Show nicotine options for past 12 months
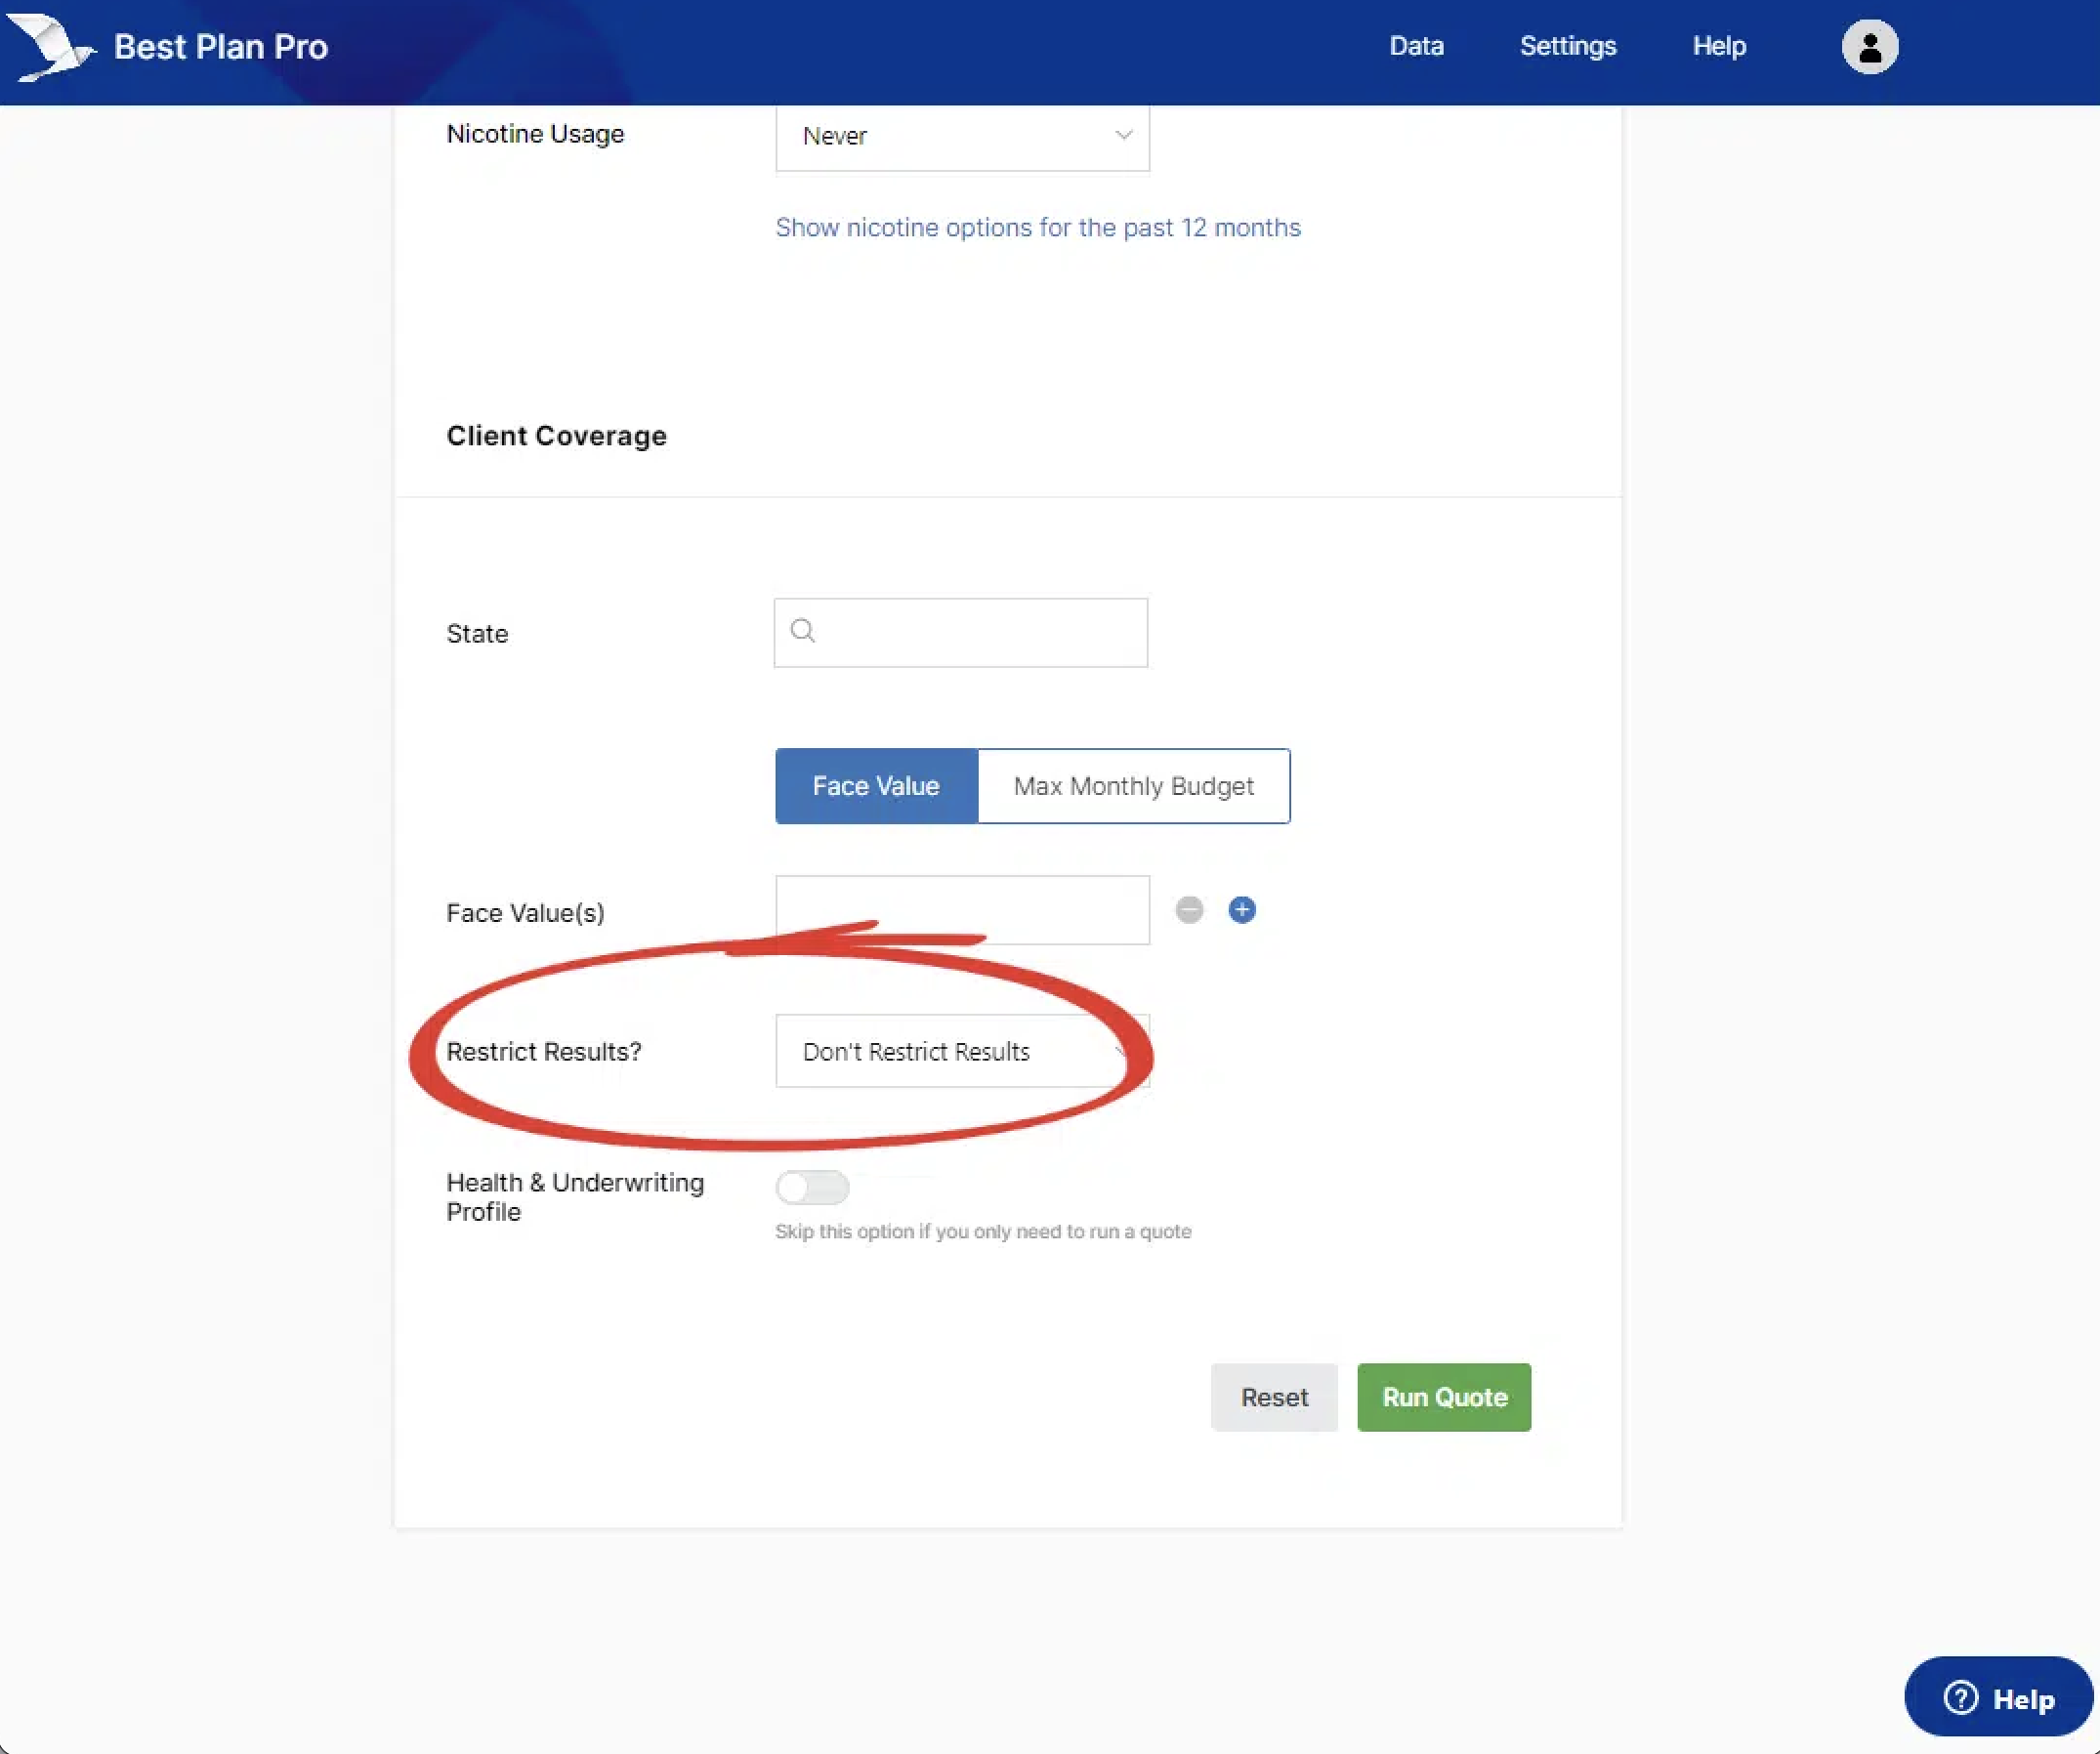This screenshot has width=2100, height=1754. [1037, 228]
